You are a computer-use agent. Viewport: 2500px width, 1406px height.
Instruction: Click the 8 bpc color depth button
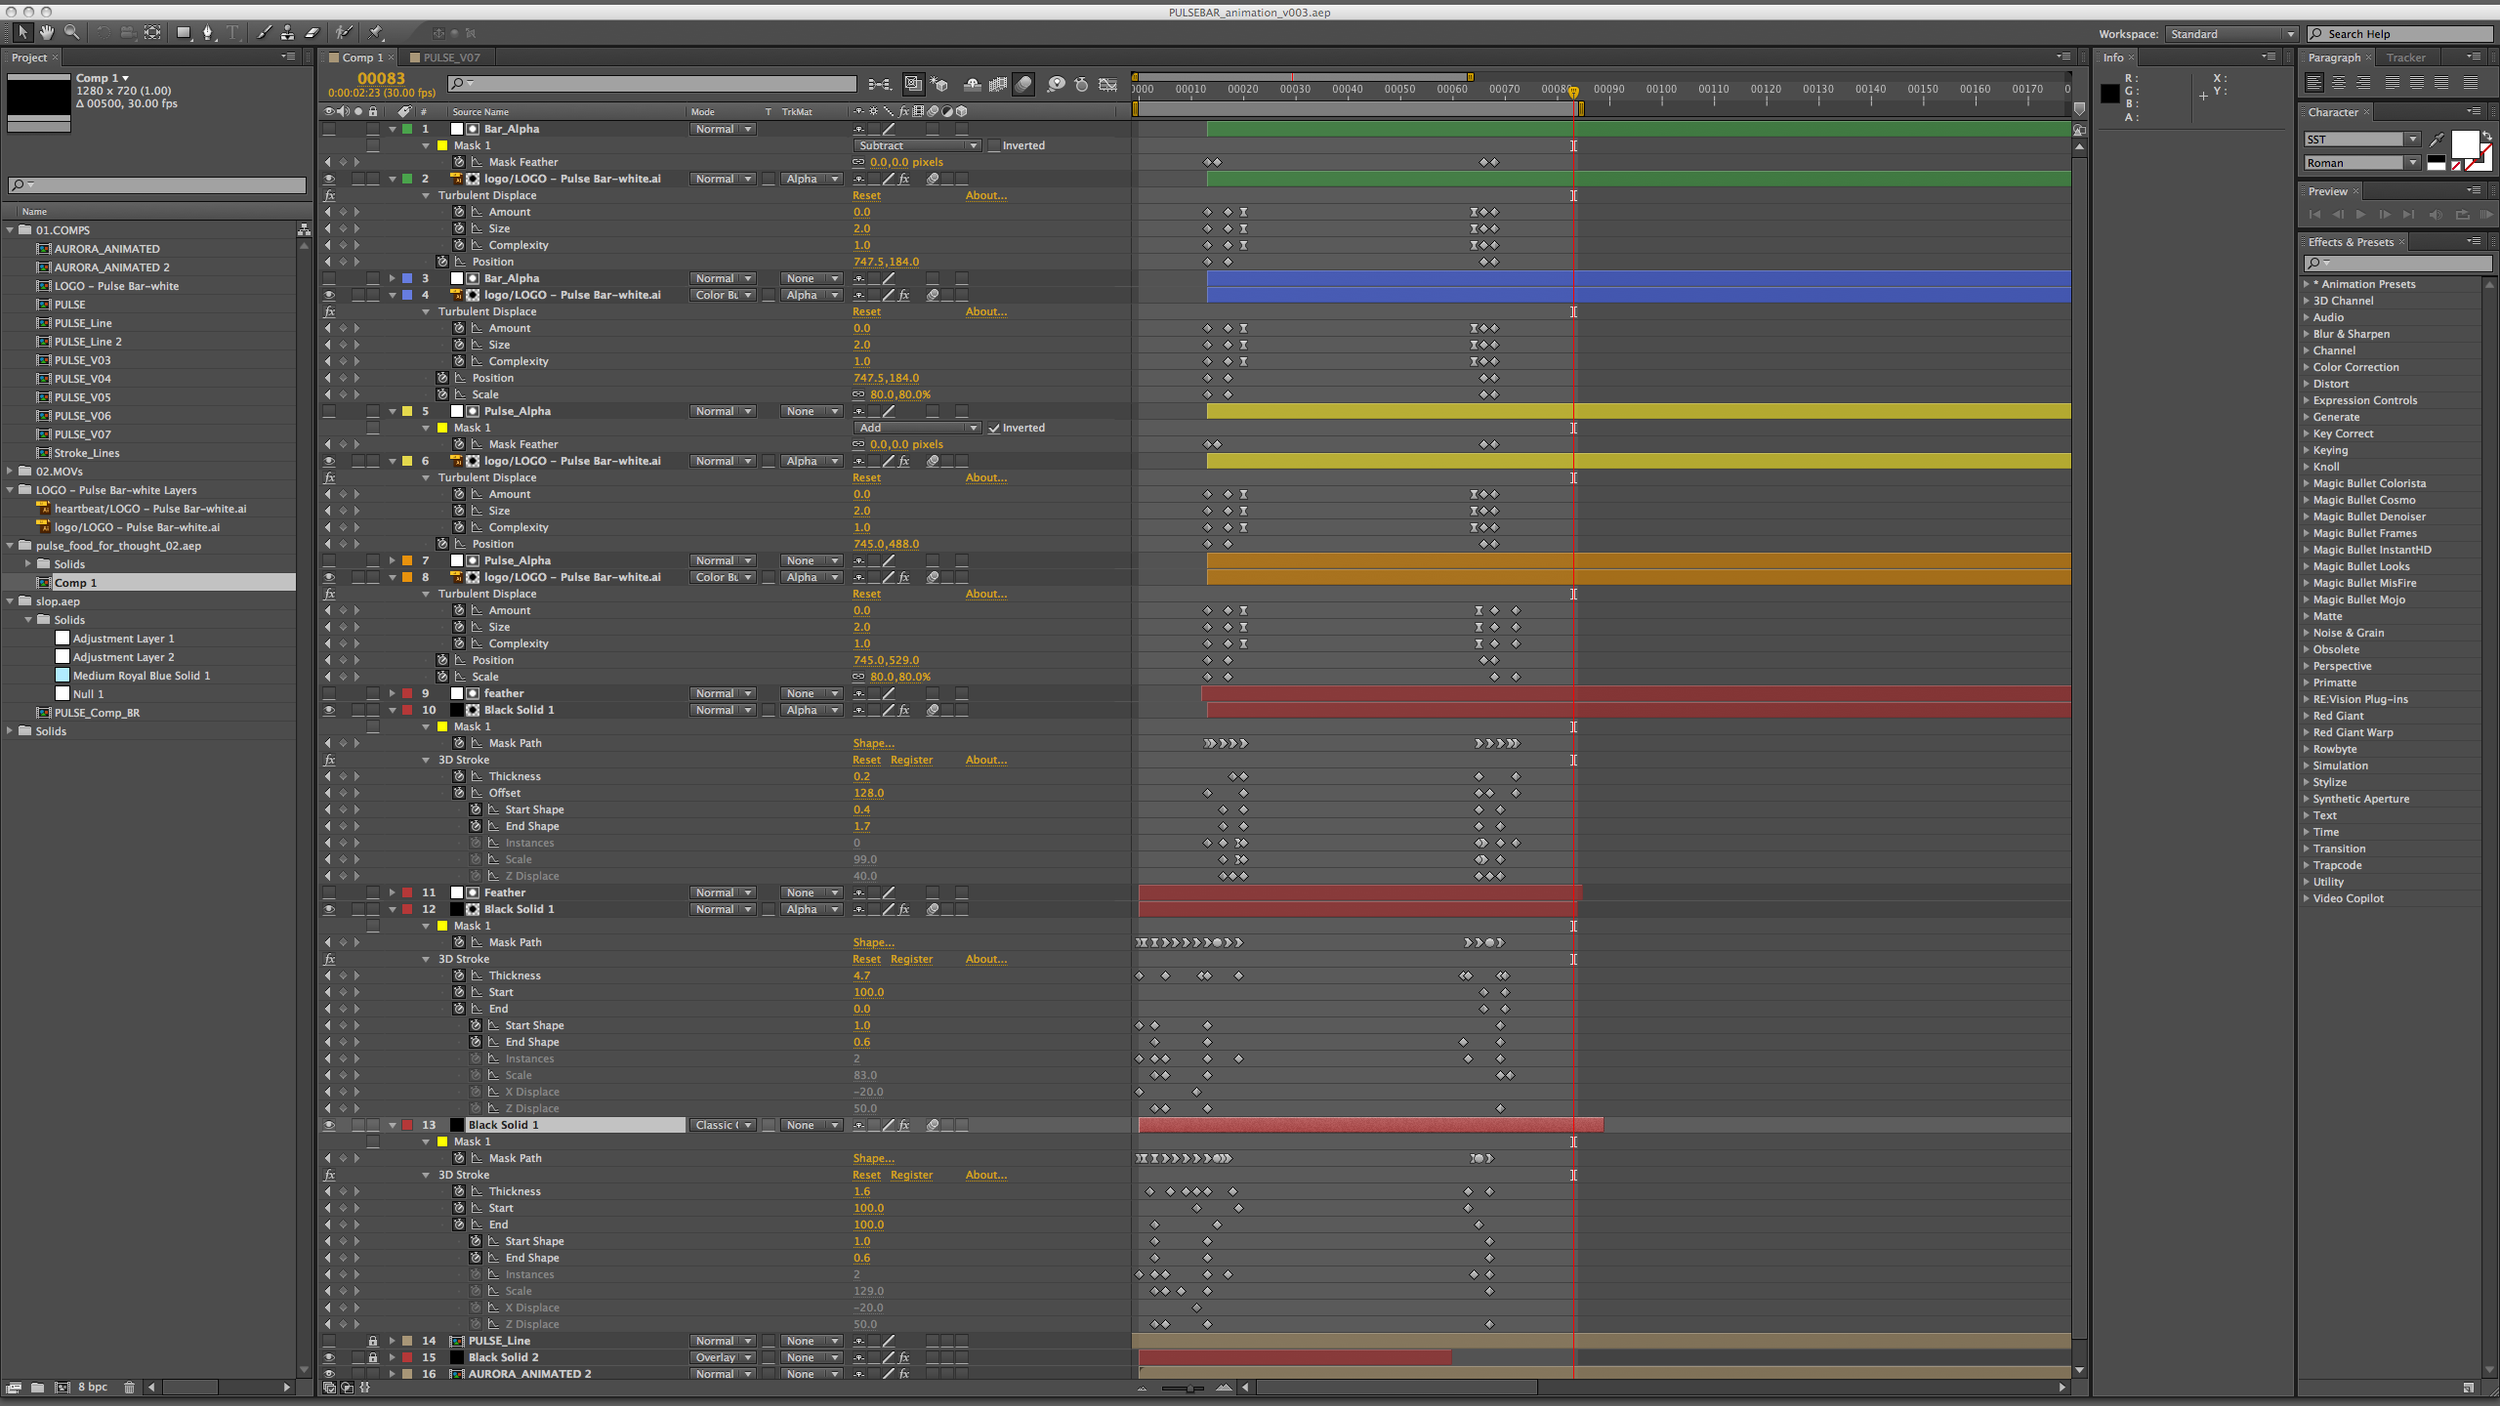pyautogui.click(x=93, y=1387)
